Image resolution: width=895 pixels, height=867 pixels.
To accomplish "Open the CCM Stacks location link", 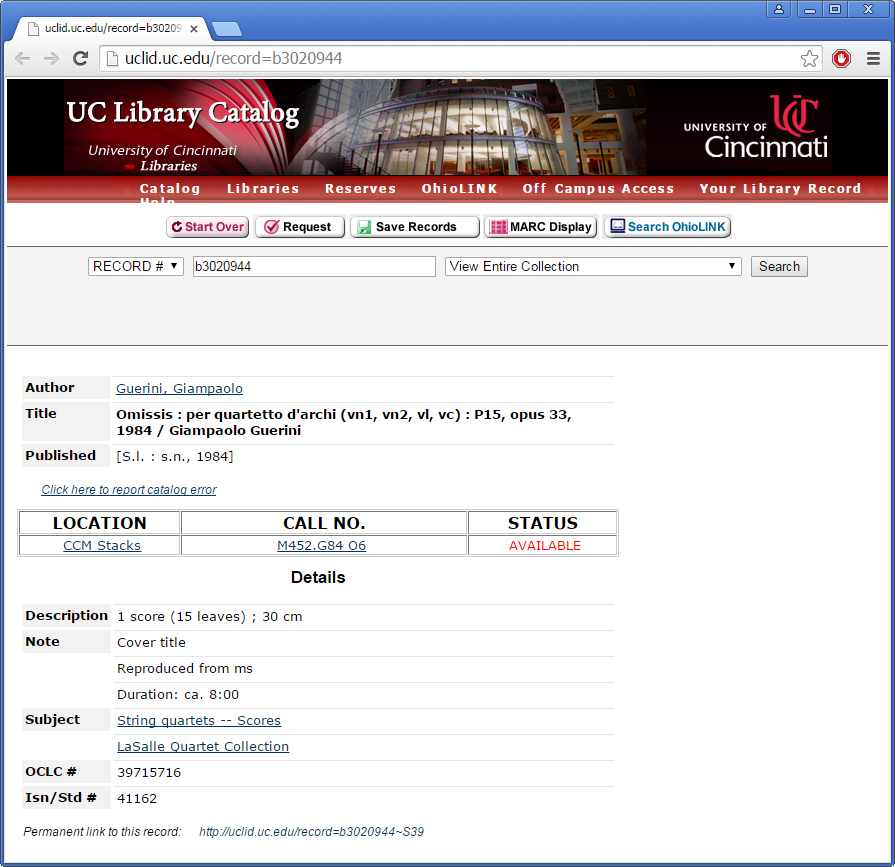I will pyautogui.click(x=102, y=546).
